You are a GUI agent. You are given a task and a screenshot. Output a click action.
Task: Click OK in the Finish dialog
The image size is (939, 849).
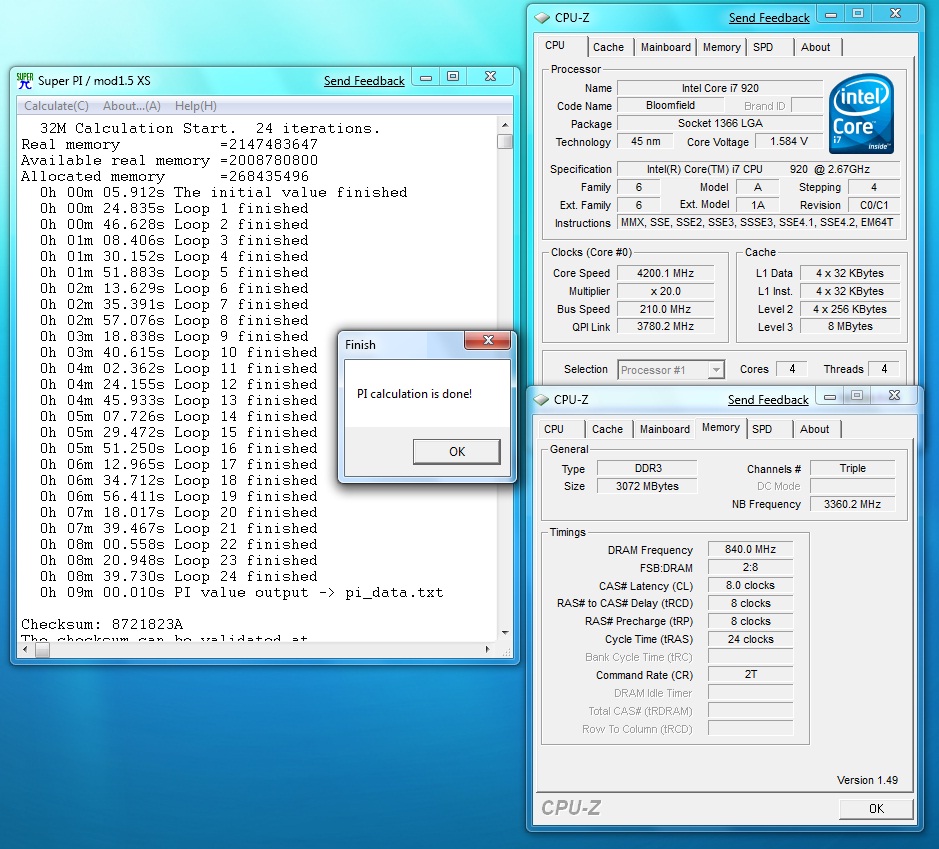[456, 451]
